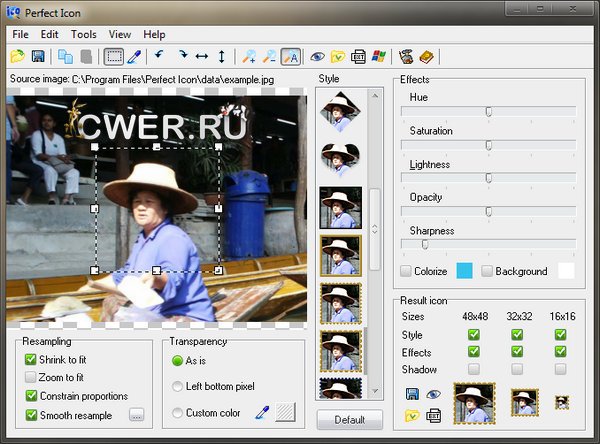Flip image vertically using the up-down arrow
Screen dimensions: 600x444
222,56
